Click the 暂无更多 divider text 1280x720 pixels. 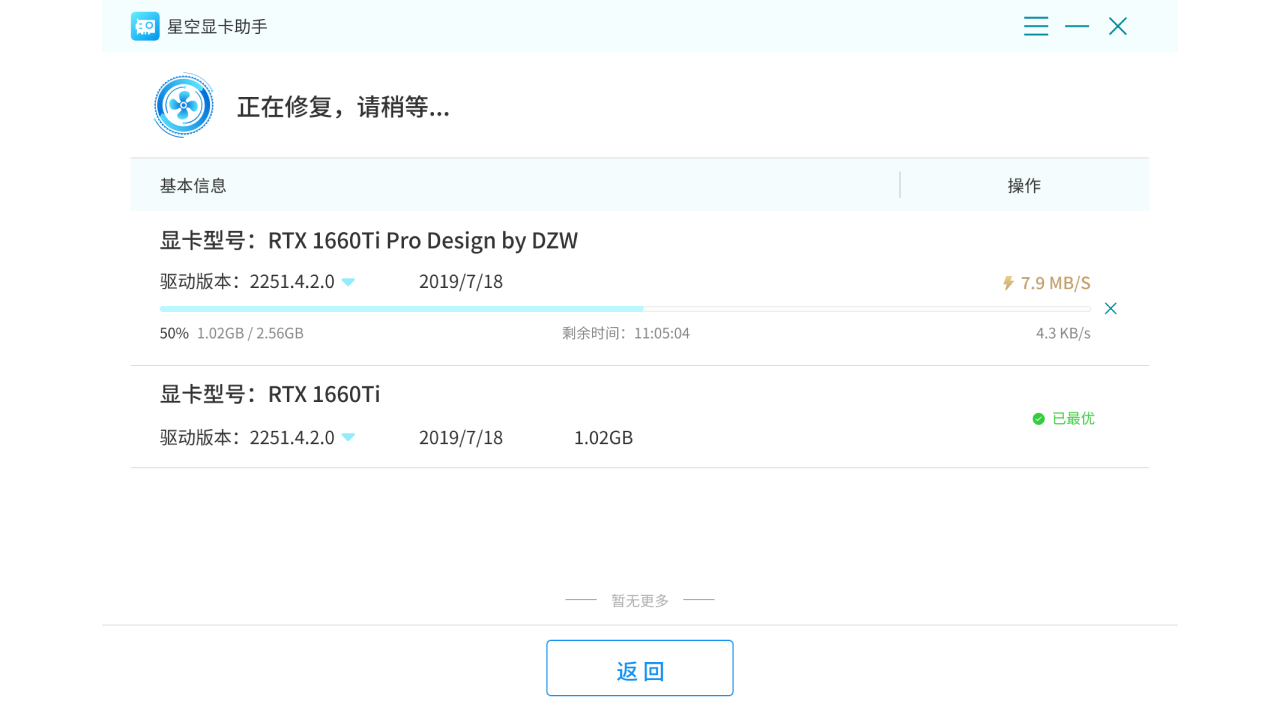point(639,599)
